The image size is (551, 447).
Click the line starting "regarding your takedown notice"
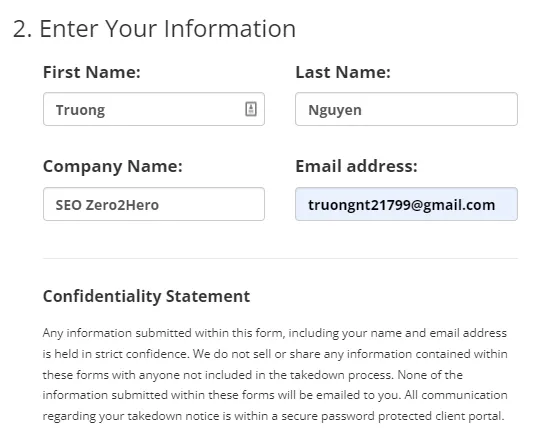[274, 416]
